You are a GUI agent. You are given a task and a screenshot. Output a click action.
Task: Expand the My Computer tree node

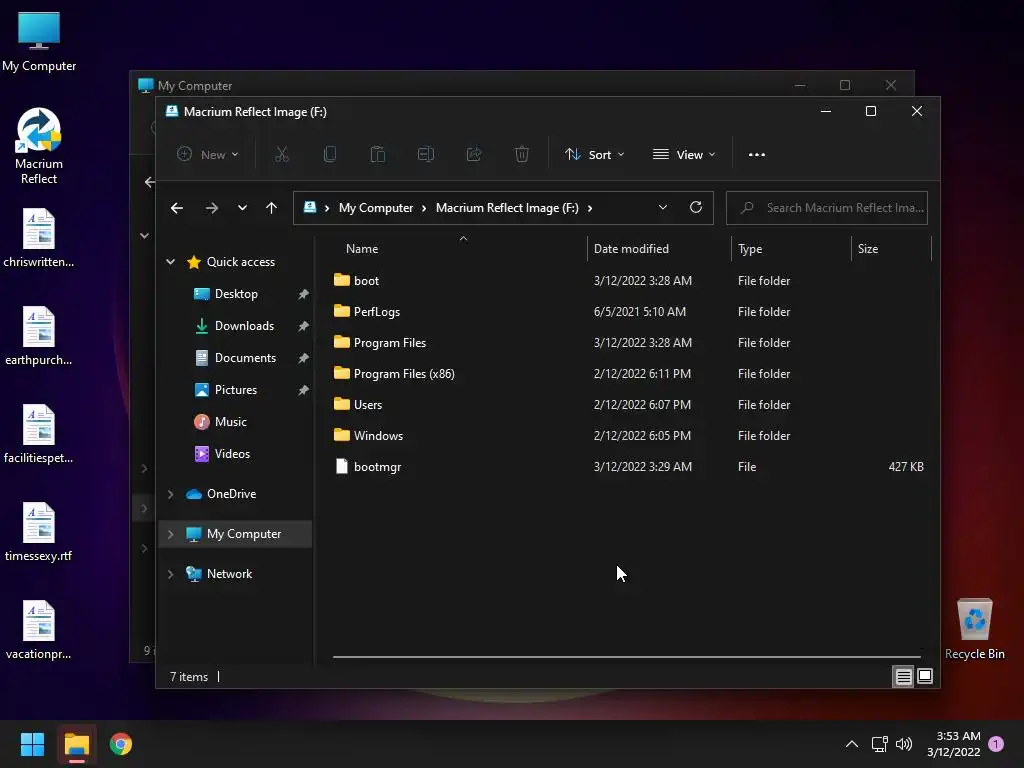click(x=170, y=534)
